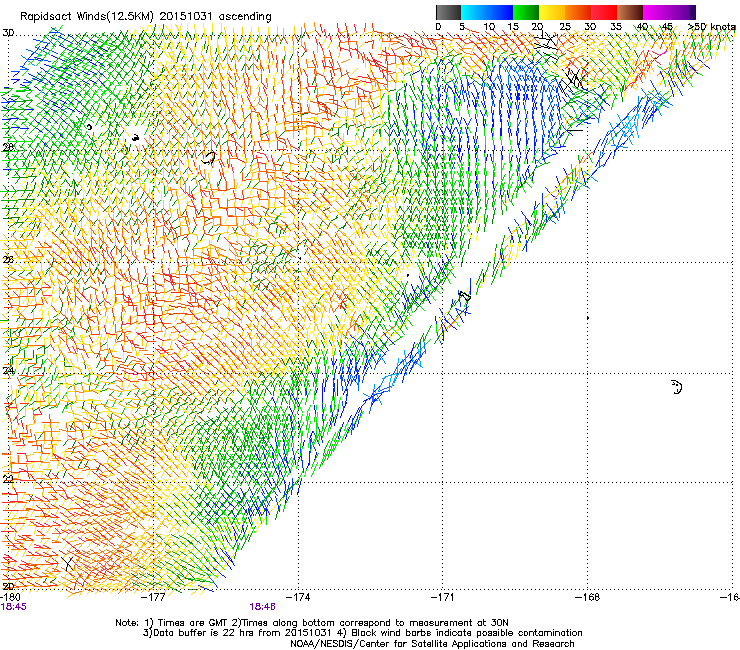This screenshot has width=740, height=650.
Task: Click the latitude label '20' on left axis
Action: point(8,587)
